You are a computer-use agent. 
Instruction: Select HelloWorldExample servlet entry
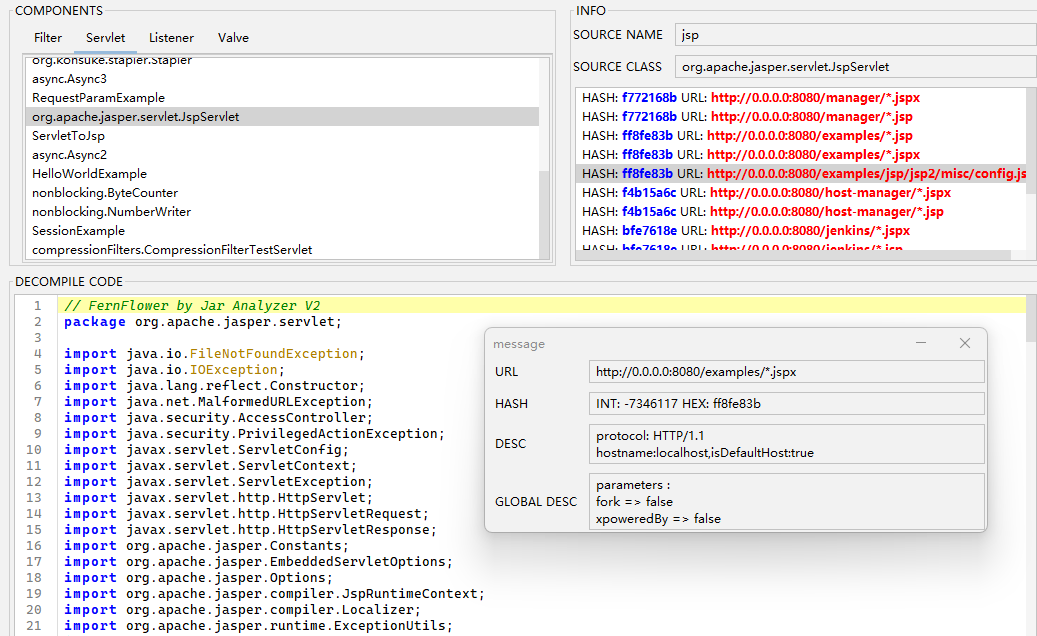pyautogui.click(x=89, y=174)
